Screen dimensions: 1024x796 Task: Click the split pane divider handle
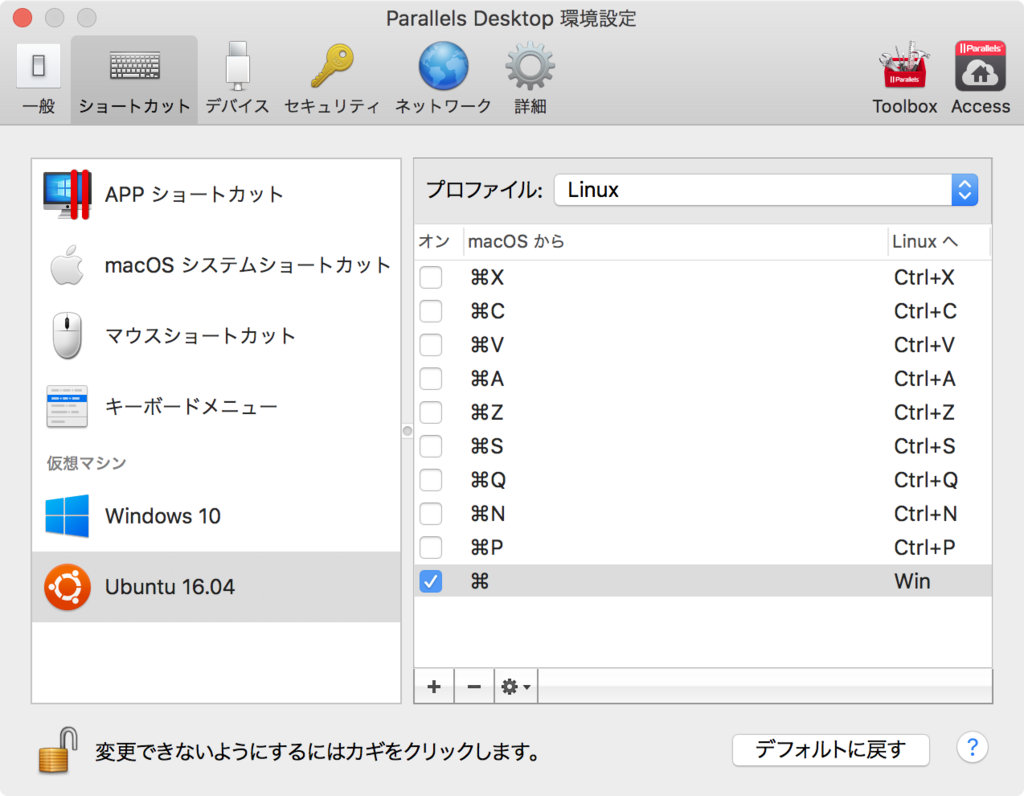[408, 431]
